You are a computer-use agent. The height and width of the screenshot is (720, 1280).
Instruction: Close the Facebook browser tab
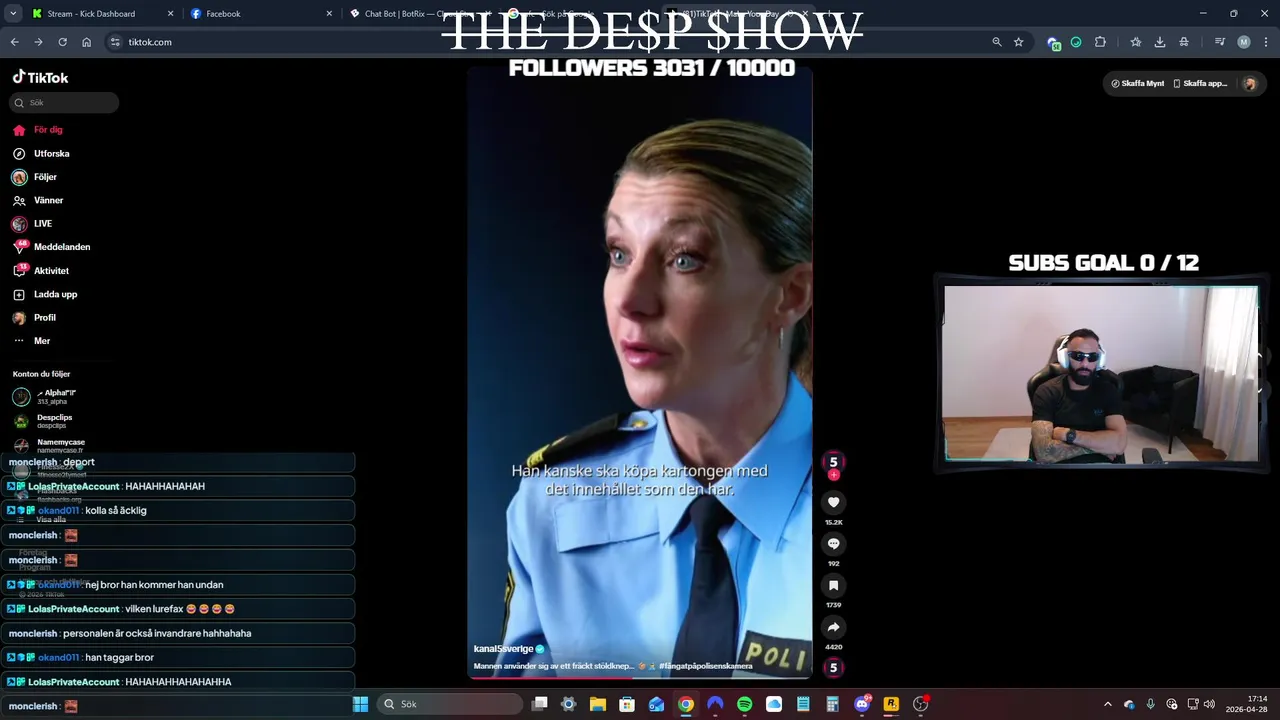click(329, 14)
